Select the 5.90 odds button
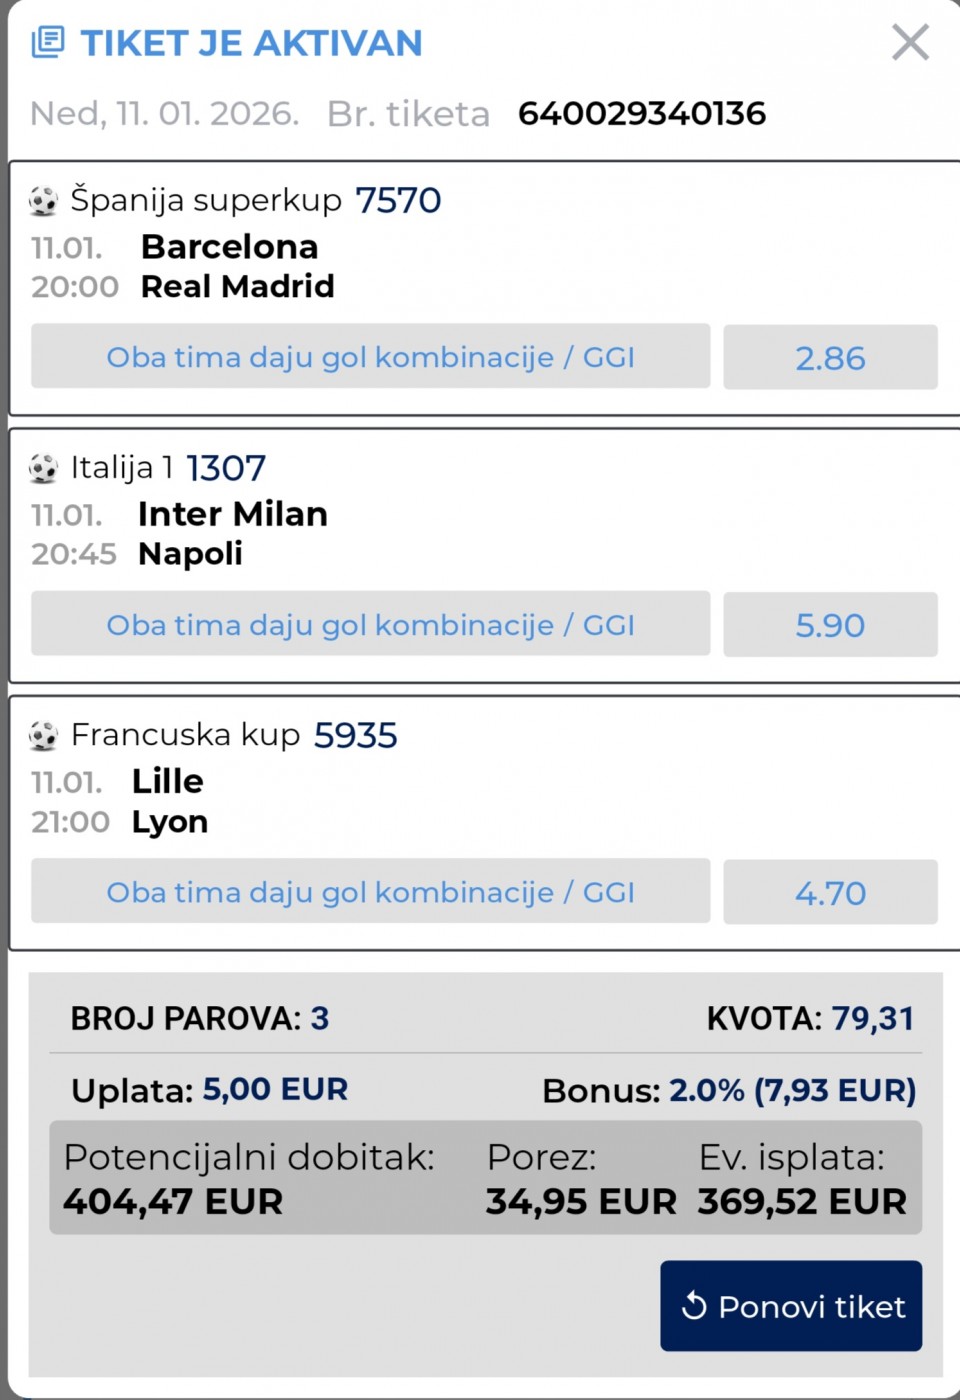Screen dimensions: 960x1400 pos(830,624)
